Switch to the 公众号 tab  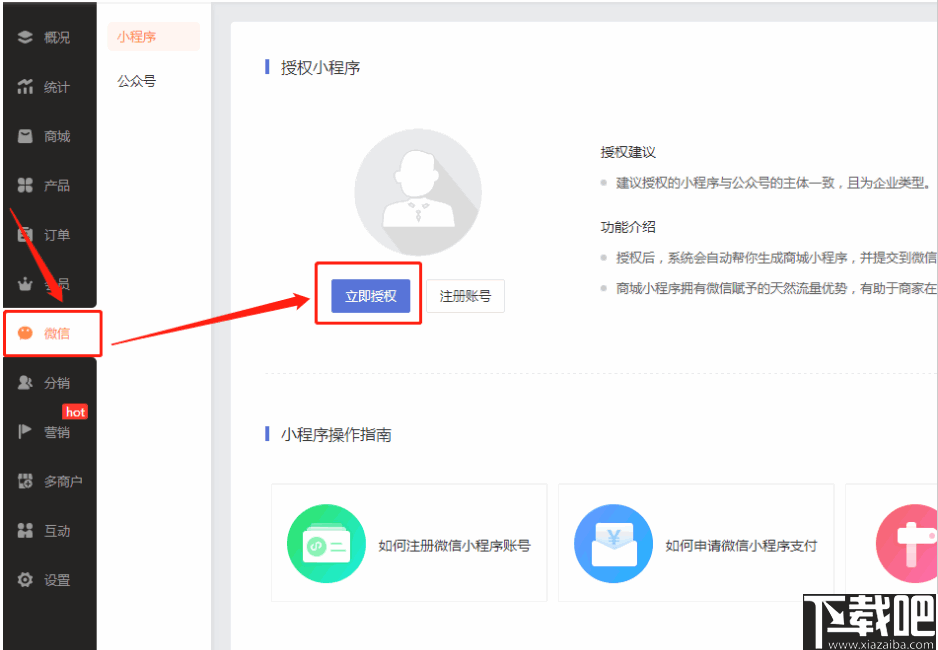pyautogui.click(x=136, y=81)
